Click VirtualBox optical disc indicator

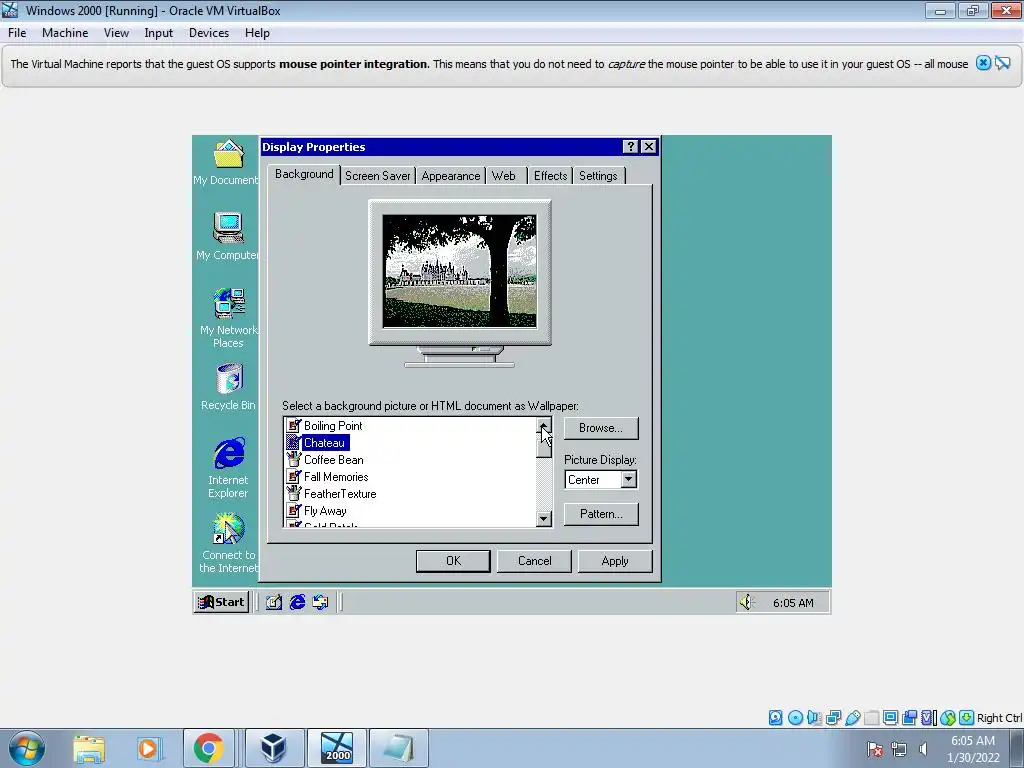point(795,718)
